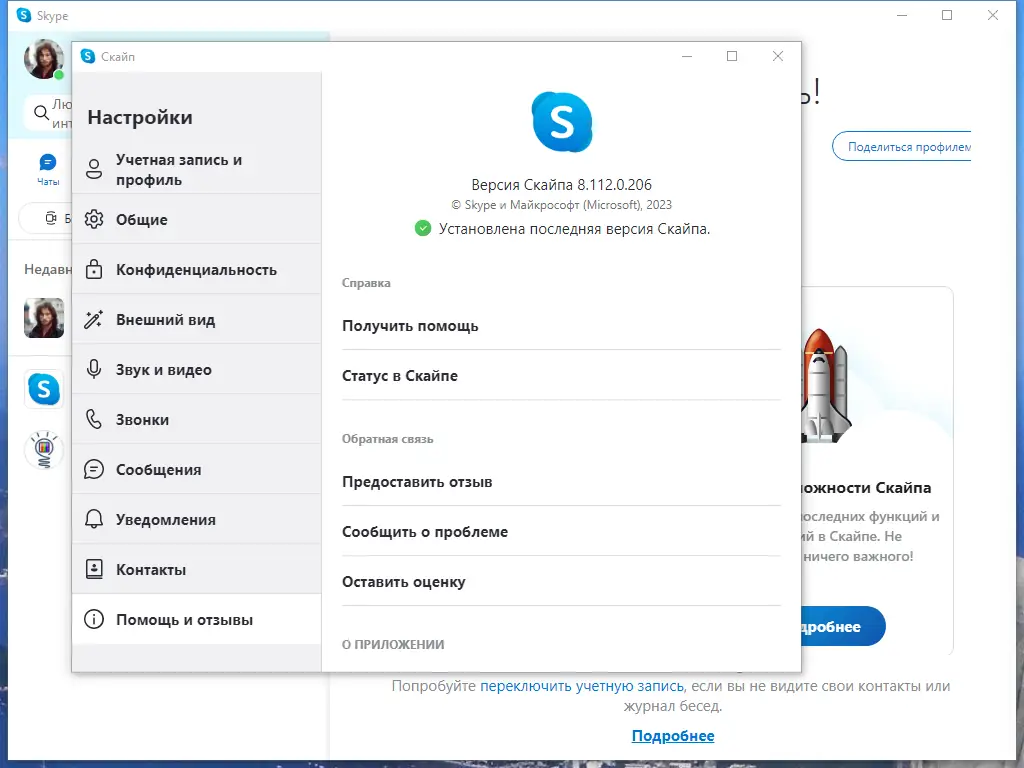Go to the Контакты settings section
The width and height of the screenshot is (1024, 768).
pos(197,569)
